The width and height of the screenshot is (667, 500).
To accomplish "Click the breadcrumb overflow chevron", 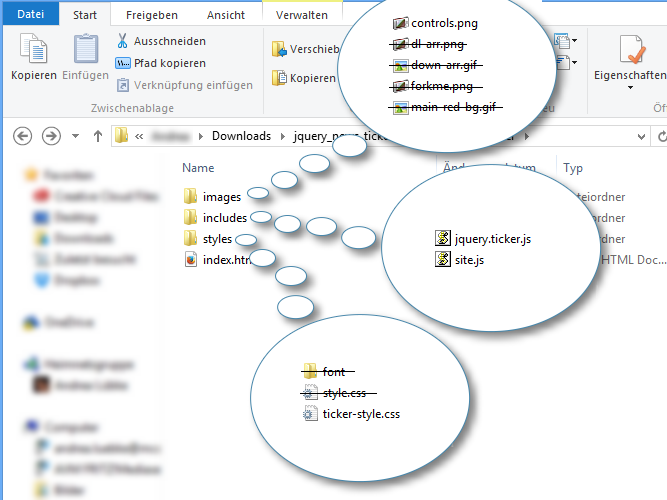I will (x=139, y=136).
